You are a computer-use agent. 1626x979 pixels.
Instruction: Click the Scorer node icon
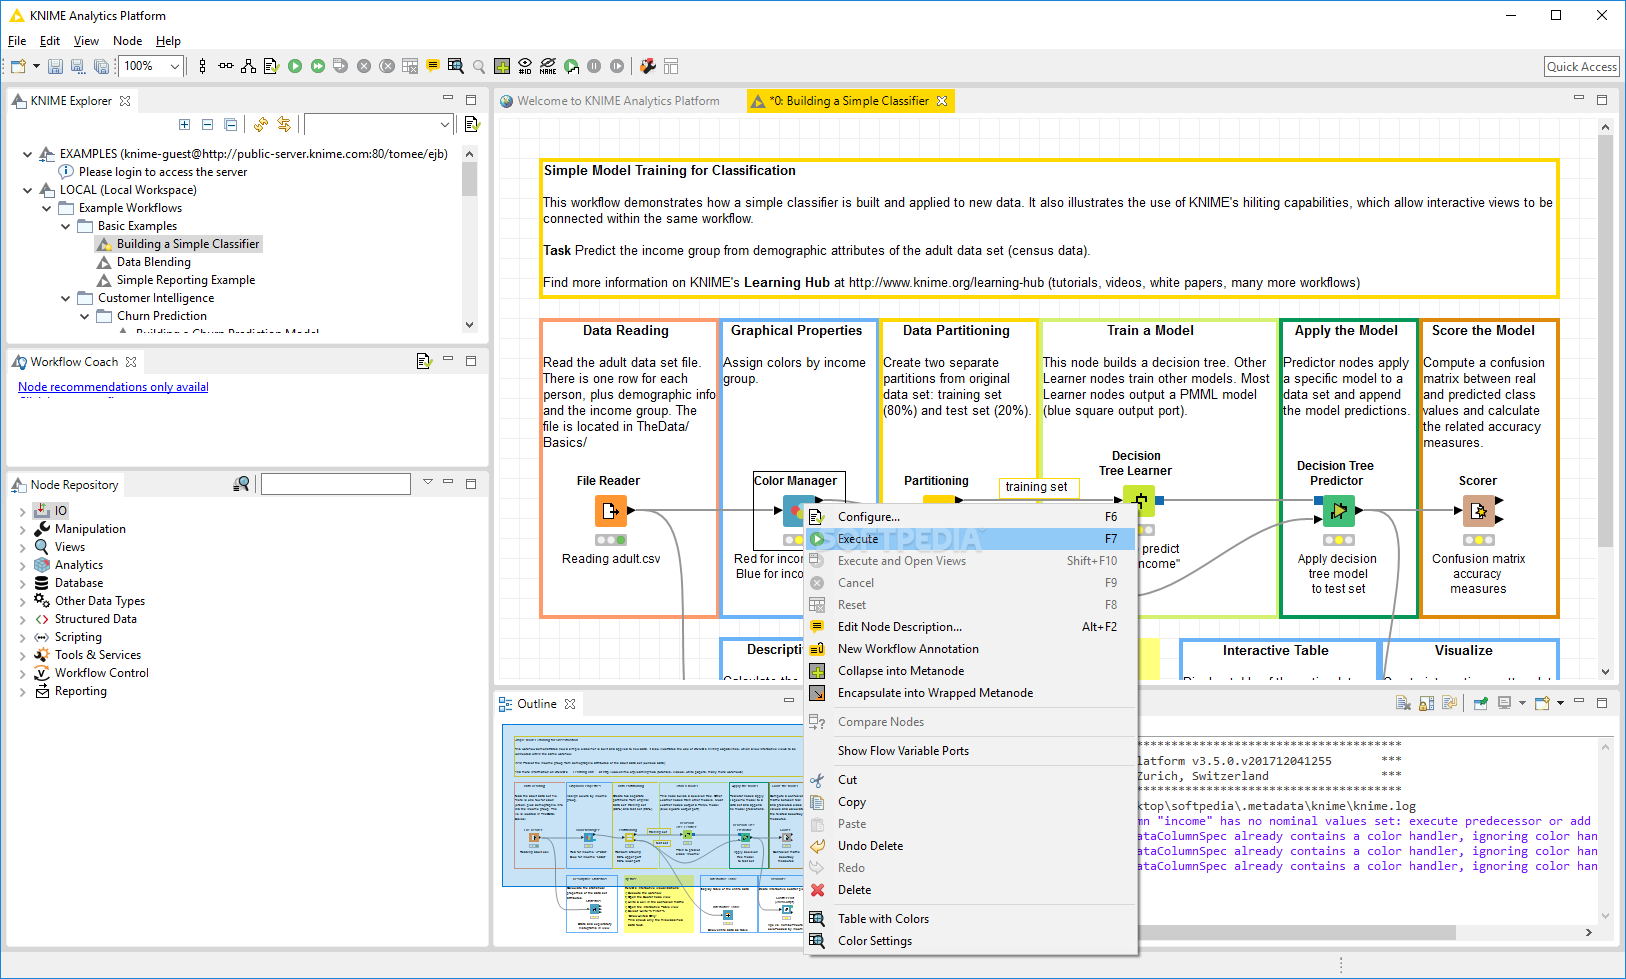coord(1479,511)
